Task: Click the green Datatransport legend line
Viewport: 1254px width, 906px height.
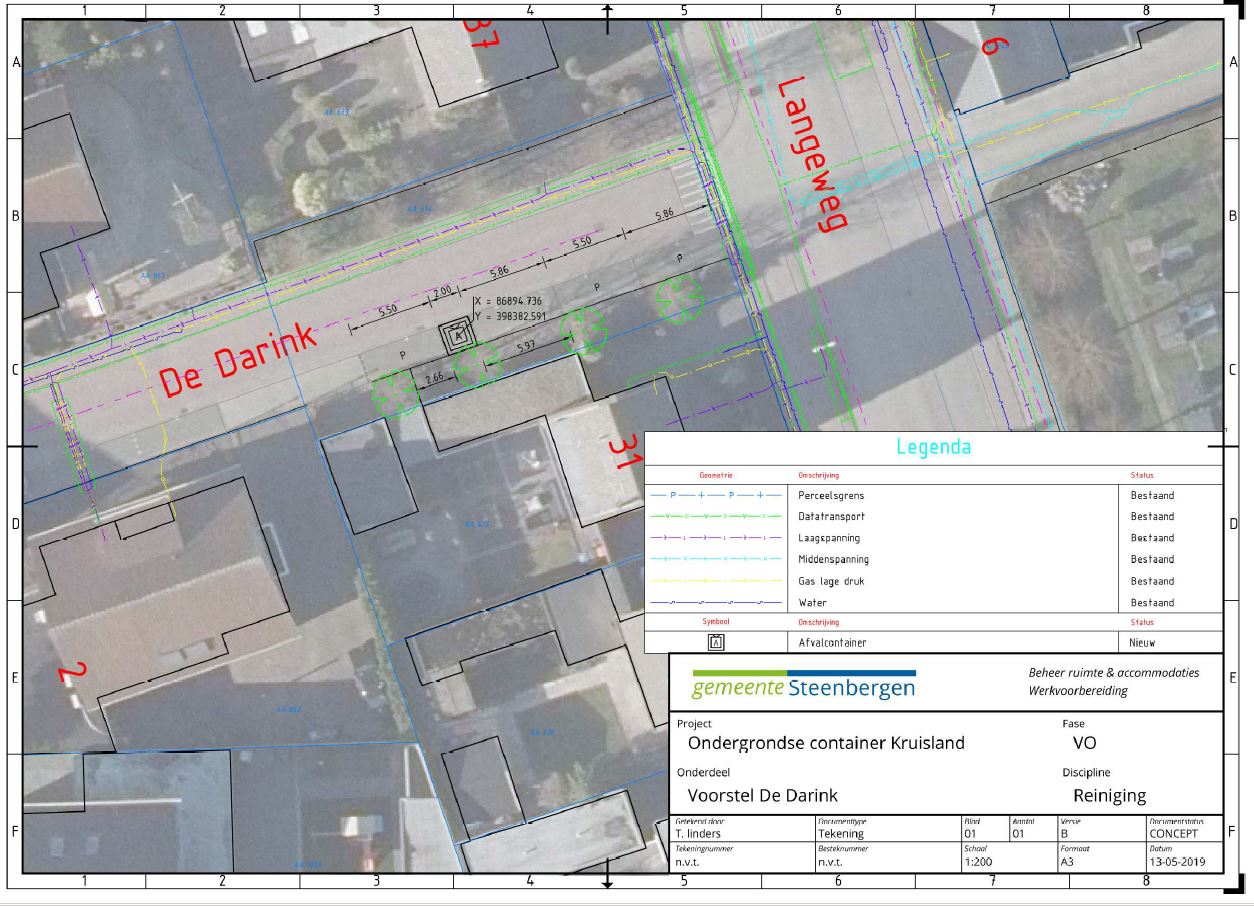Action: coord(716,517)
